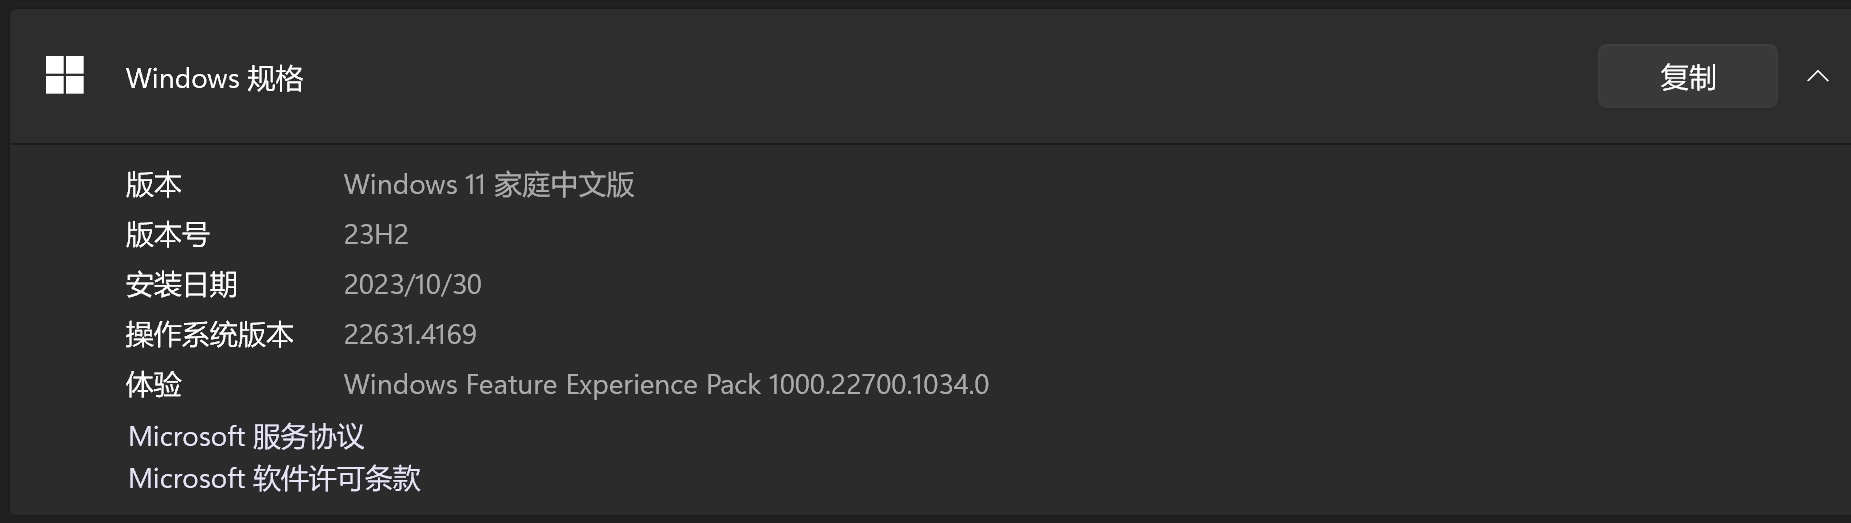
Task: Select the 版本 label
Action: click(153, 184)
